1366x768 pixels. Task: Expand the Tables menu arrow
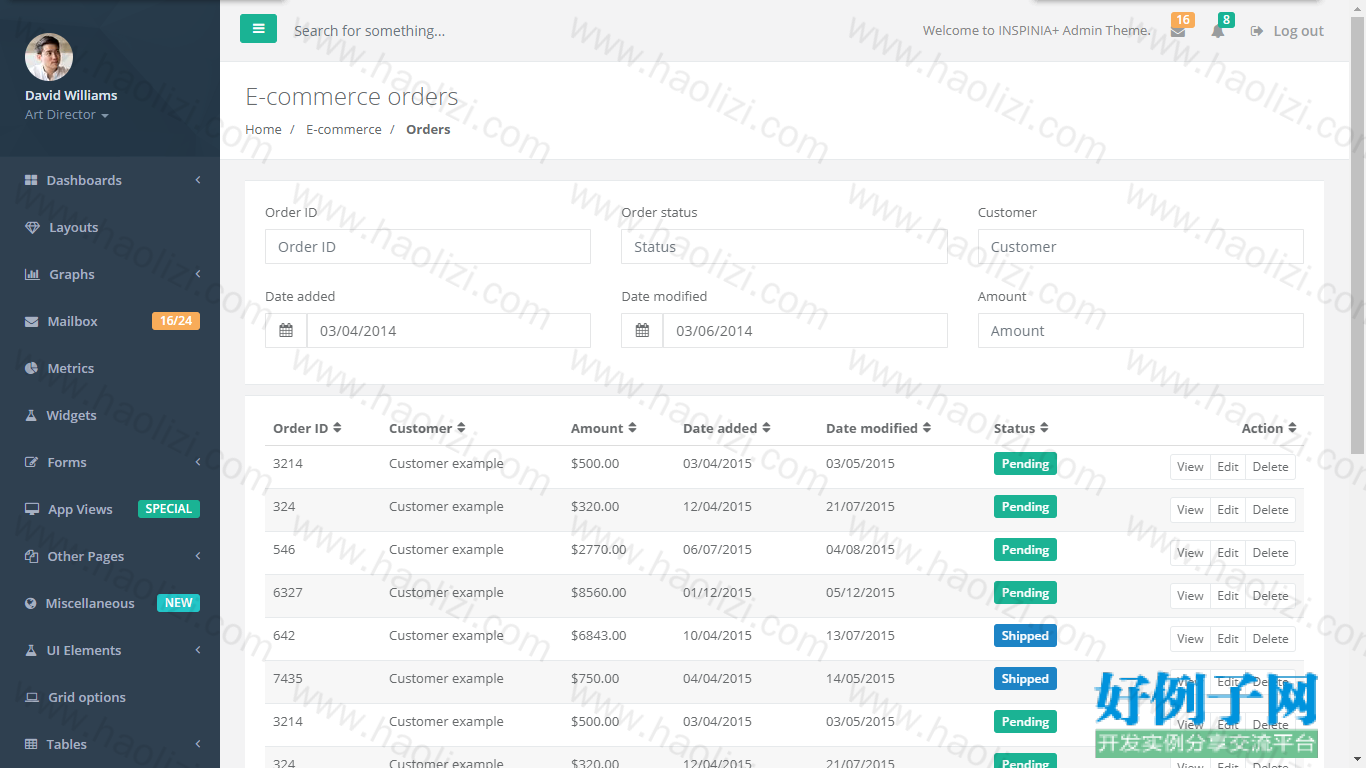click(198, 744)
